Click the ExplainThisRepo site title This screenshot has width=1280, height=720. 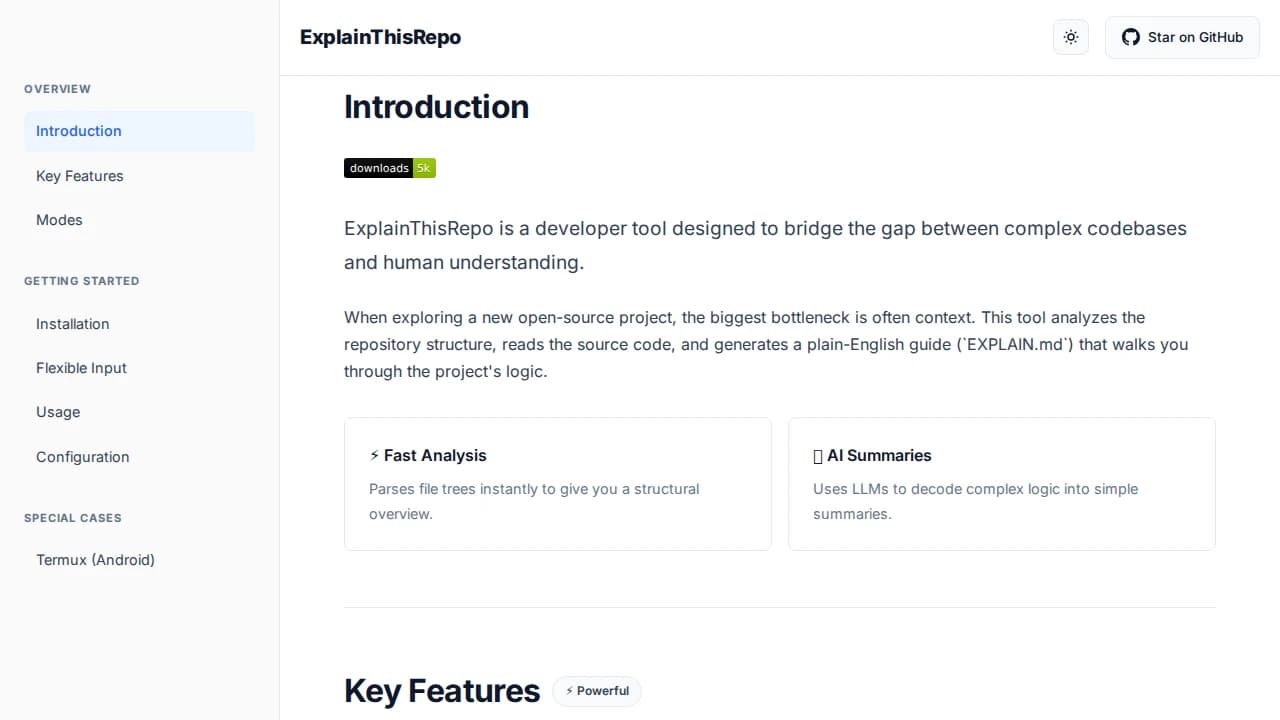(x=380, y=37)
